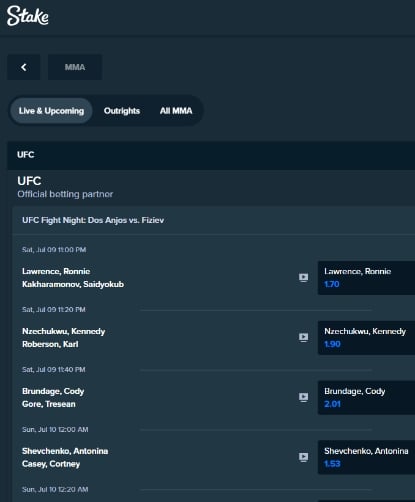The image size is (415, 502).
Task: Open the Shevchenko, Antonina fight listing
Action: [x=65, y=451]
